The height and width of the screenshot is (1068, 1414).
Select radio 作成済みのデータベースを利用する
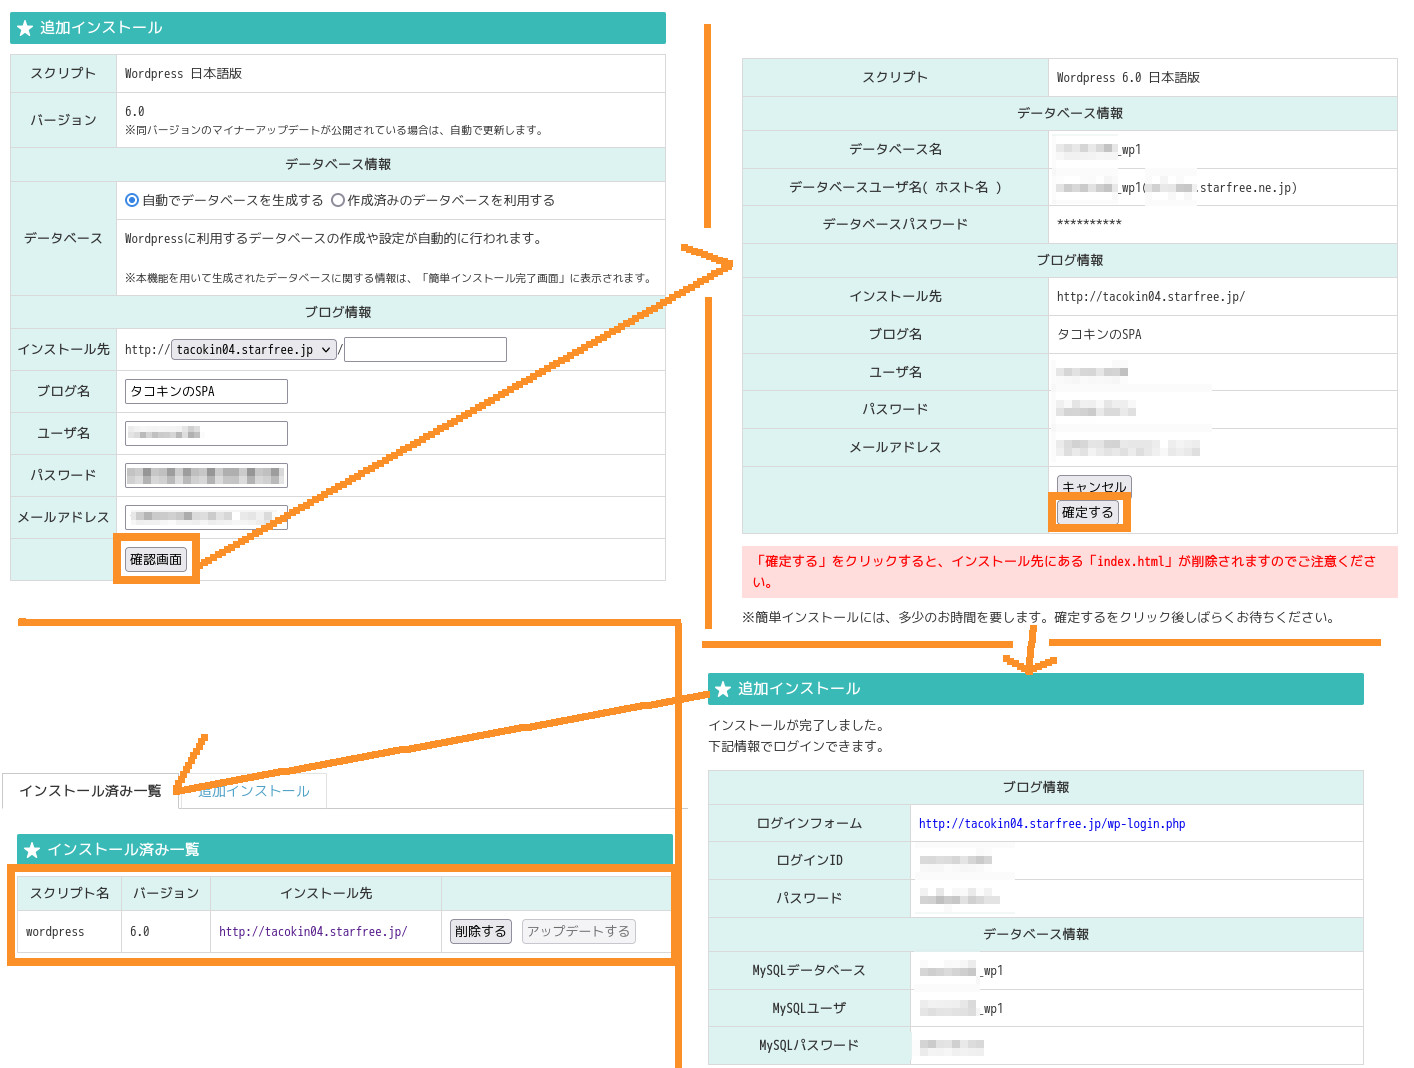338,200
